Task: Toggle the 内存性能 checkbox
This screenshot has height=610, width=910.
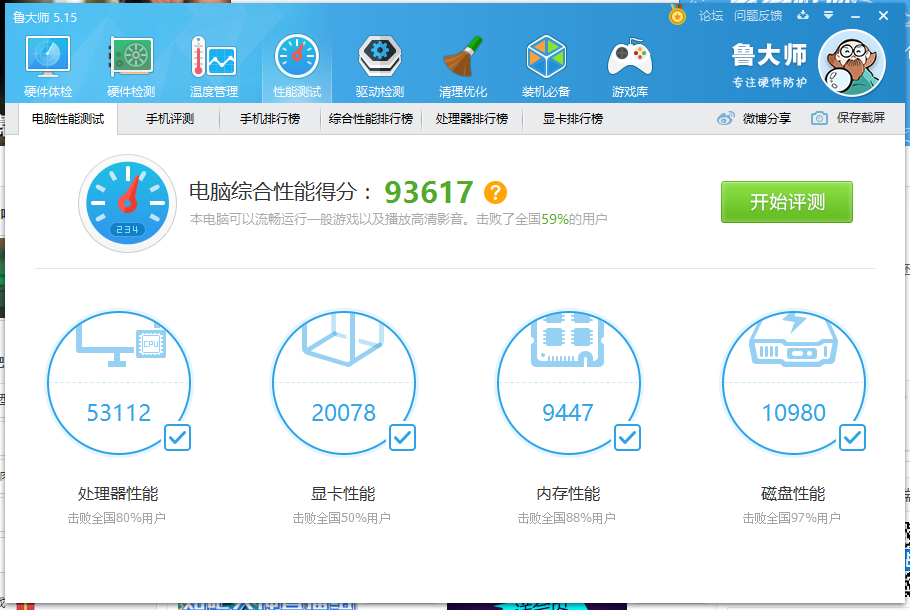Action: (x=627, y=438)
